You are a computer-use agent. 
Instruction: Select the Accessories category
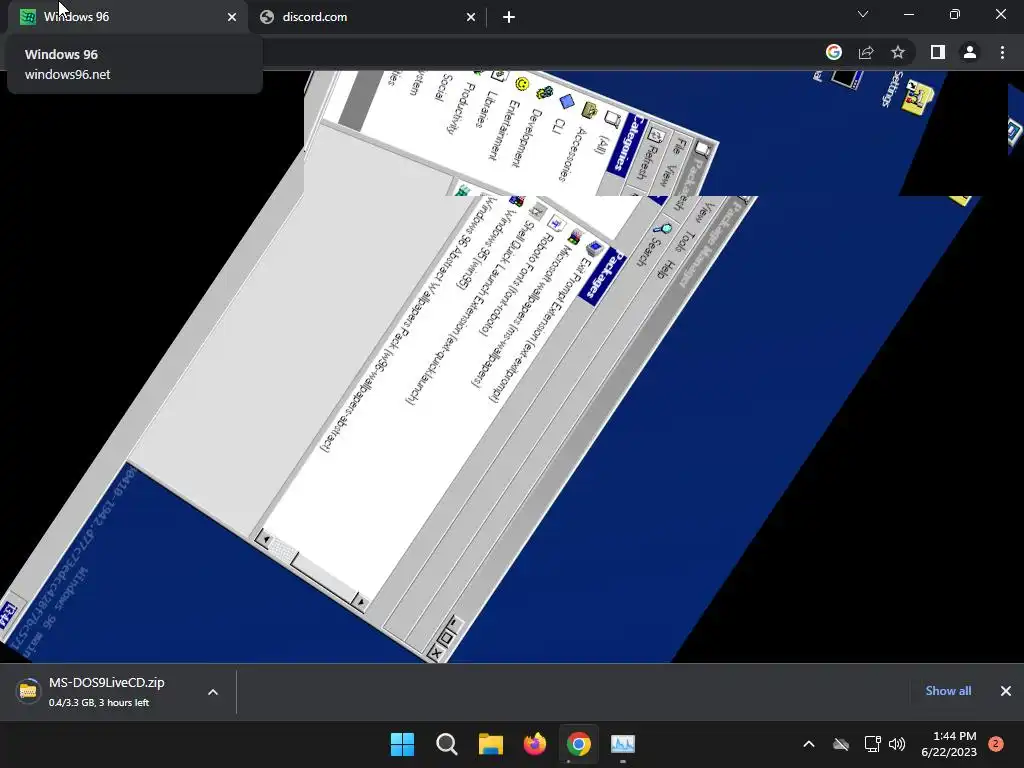click(x=573, y=153)
